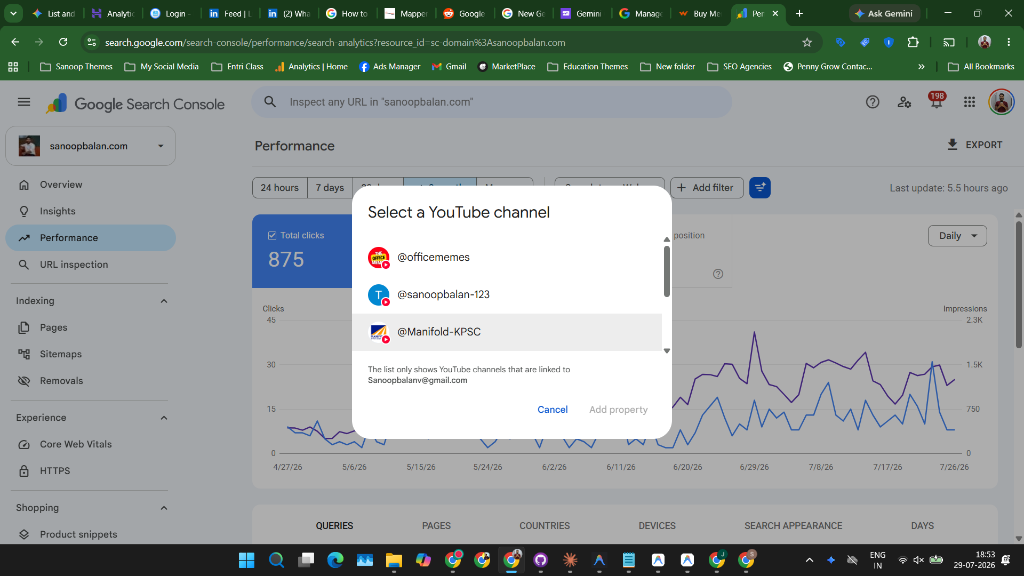Open the Ads Manager bookmark
Image resolution: width=1024 pixels, height=576 pixels.
[389, 67]
